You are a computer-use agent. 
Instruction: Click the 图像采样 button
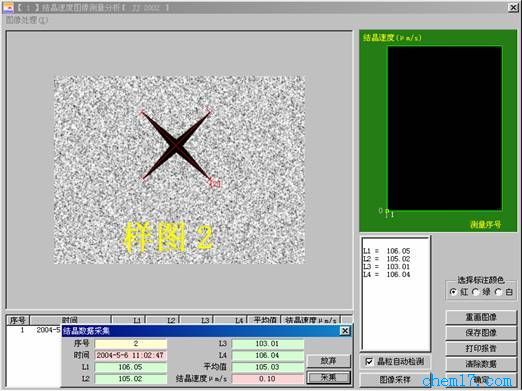click(395, 380)
